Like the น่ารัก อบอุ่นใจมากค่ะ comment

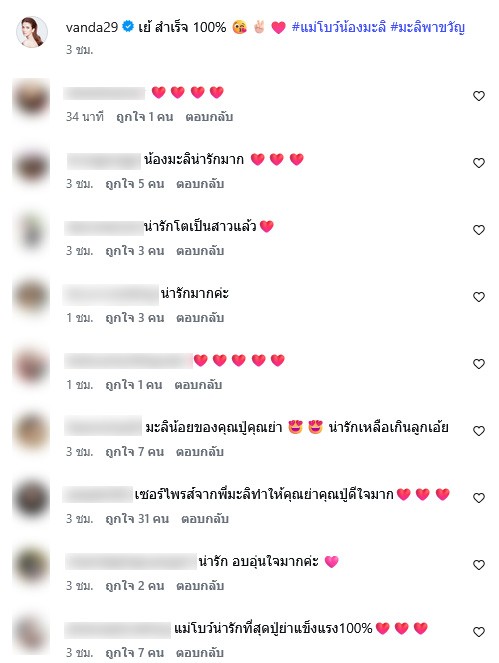[478, 564]
